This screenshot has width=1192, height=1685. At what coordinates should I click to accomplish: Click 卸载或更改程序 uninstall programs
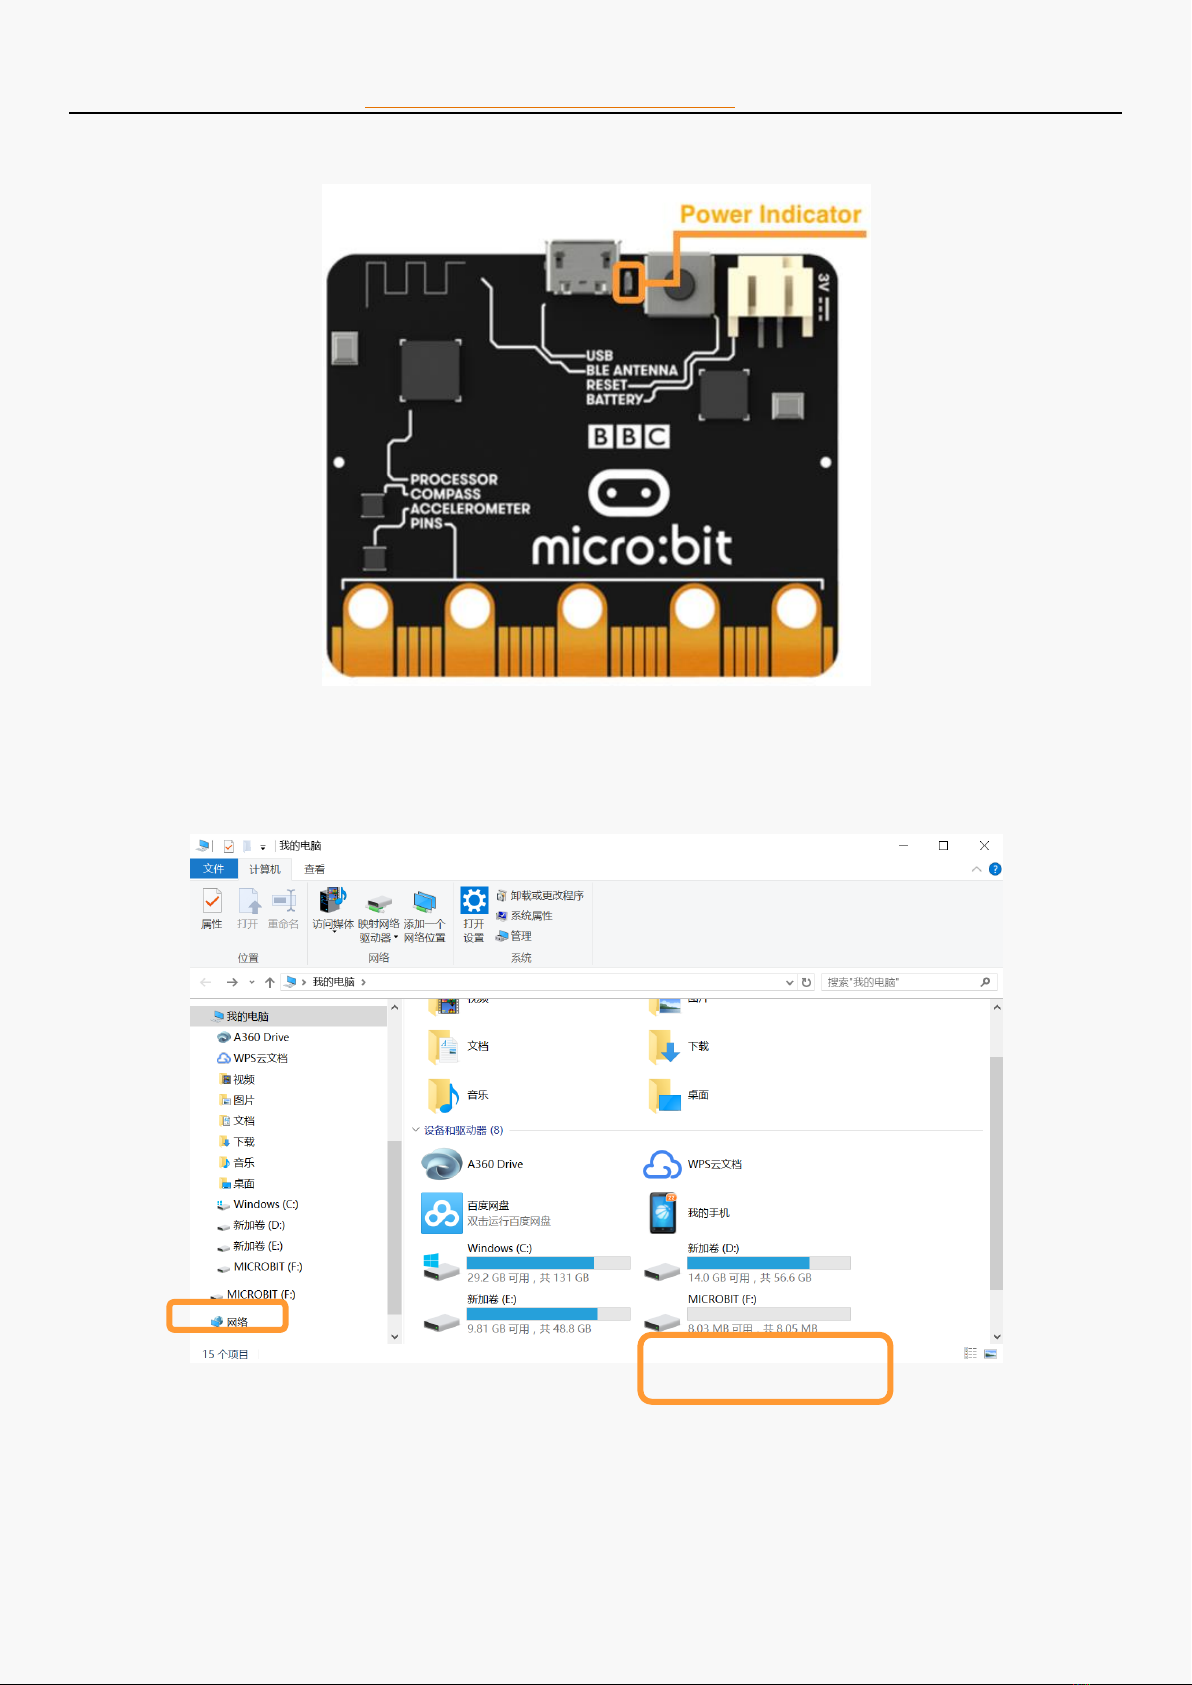(546, 896)
